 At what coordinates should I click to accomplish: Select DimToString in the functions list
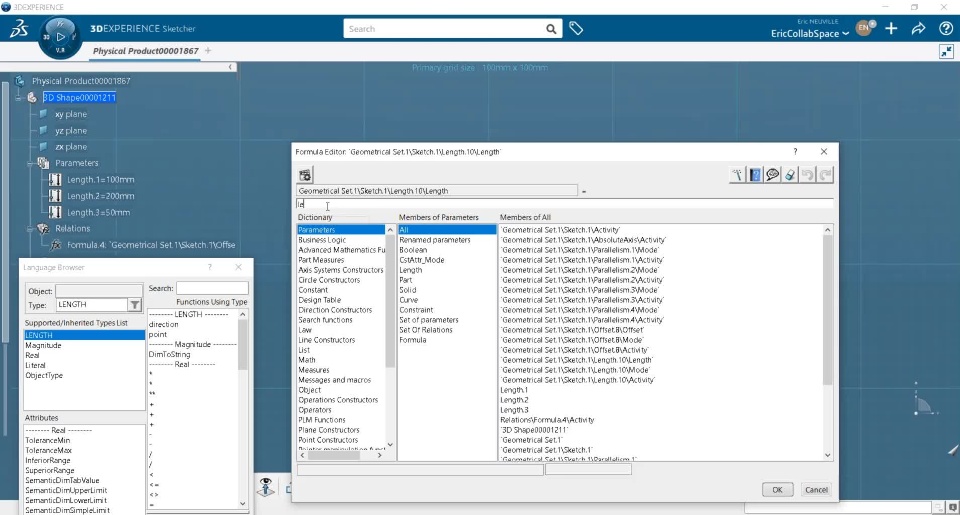point(170,355)
